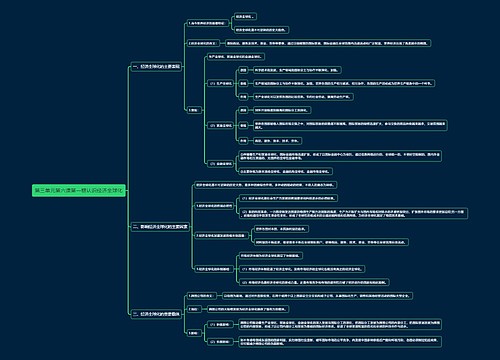Select the 经济全球化 leaf under 当今世界经济 node
Viewport: 500px width, 360px height.
click(245, 16)
